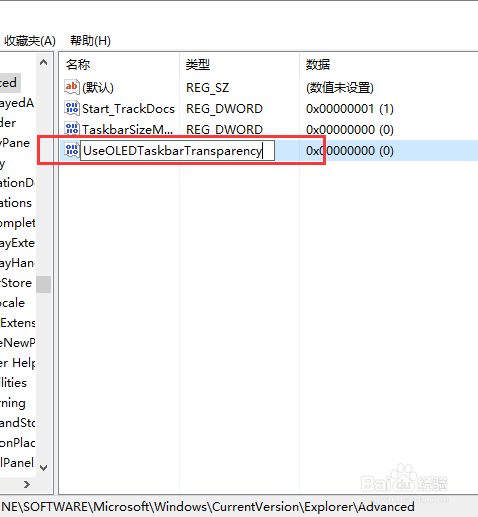
Task: Select the TaskbarSizeM... DWORD icon
Action: 71,129
